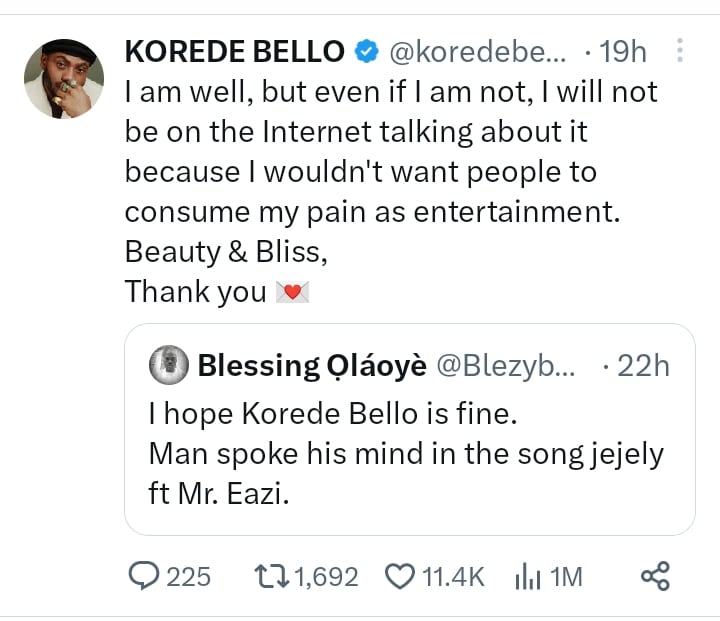Click the blue verified badge
Viewport: 720px width, 621px height.
pyautogui.click(x=368, y=51)
